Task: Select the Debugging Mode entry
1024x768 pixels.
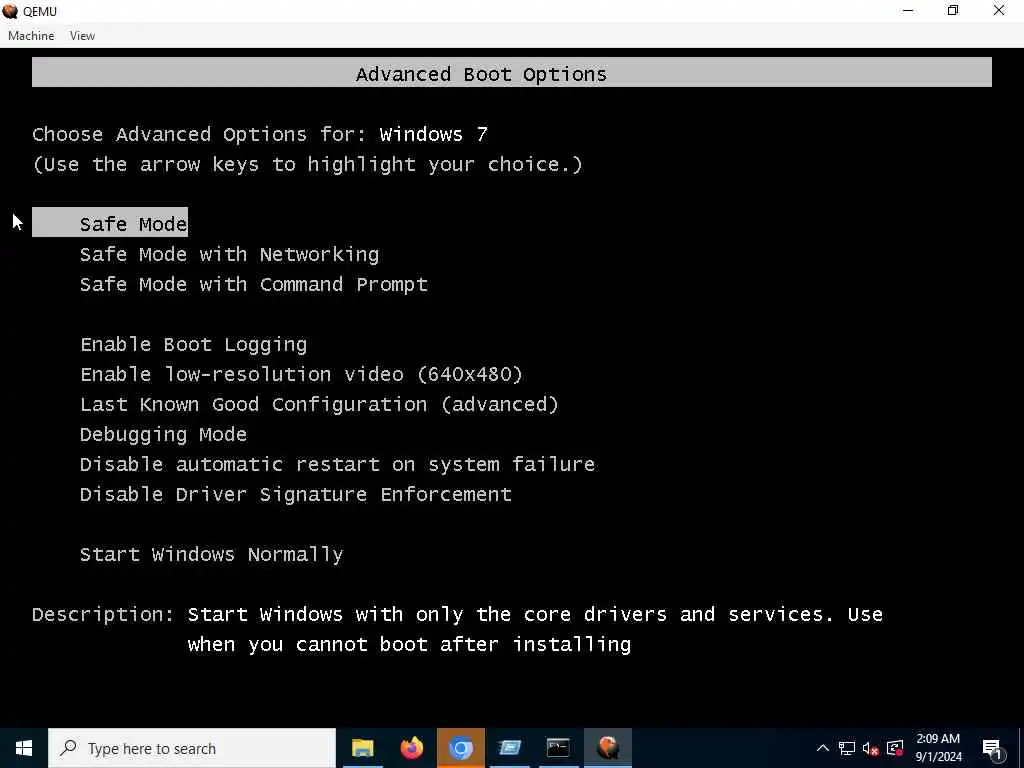Action: [x=163, y=434]
